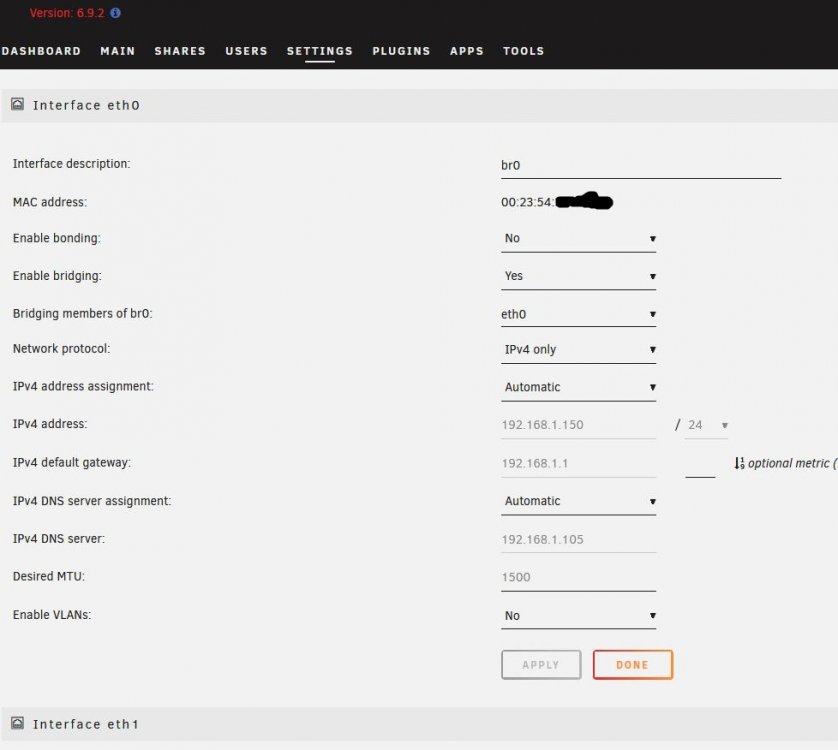The image size is (838, 750).
Task: Open the Network protocol dropdown
Action: 578,350
